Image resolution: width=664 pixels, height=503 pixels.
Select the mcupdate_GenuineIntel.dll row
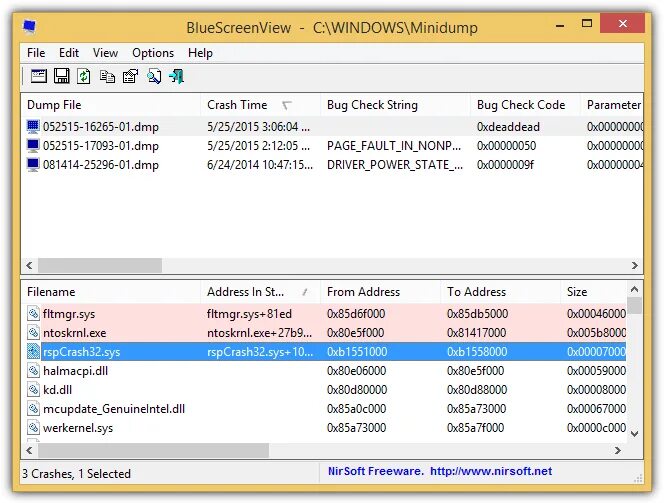point(324,409)
